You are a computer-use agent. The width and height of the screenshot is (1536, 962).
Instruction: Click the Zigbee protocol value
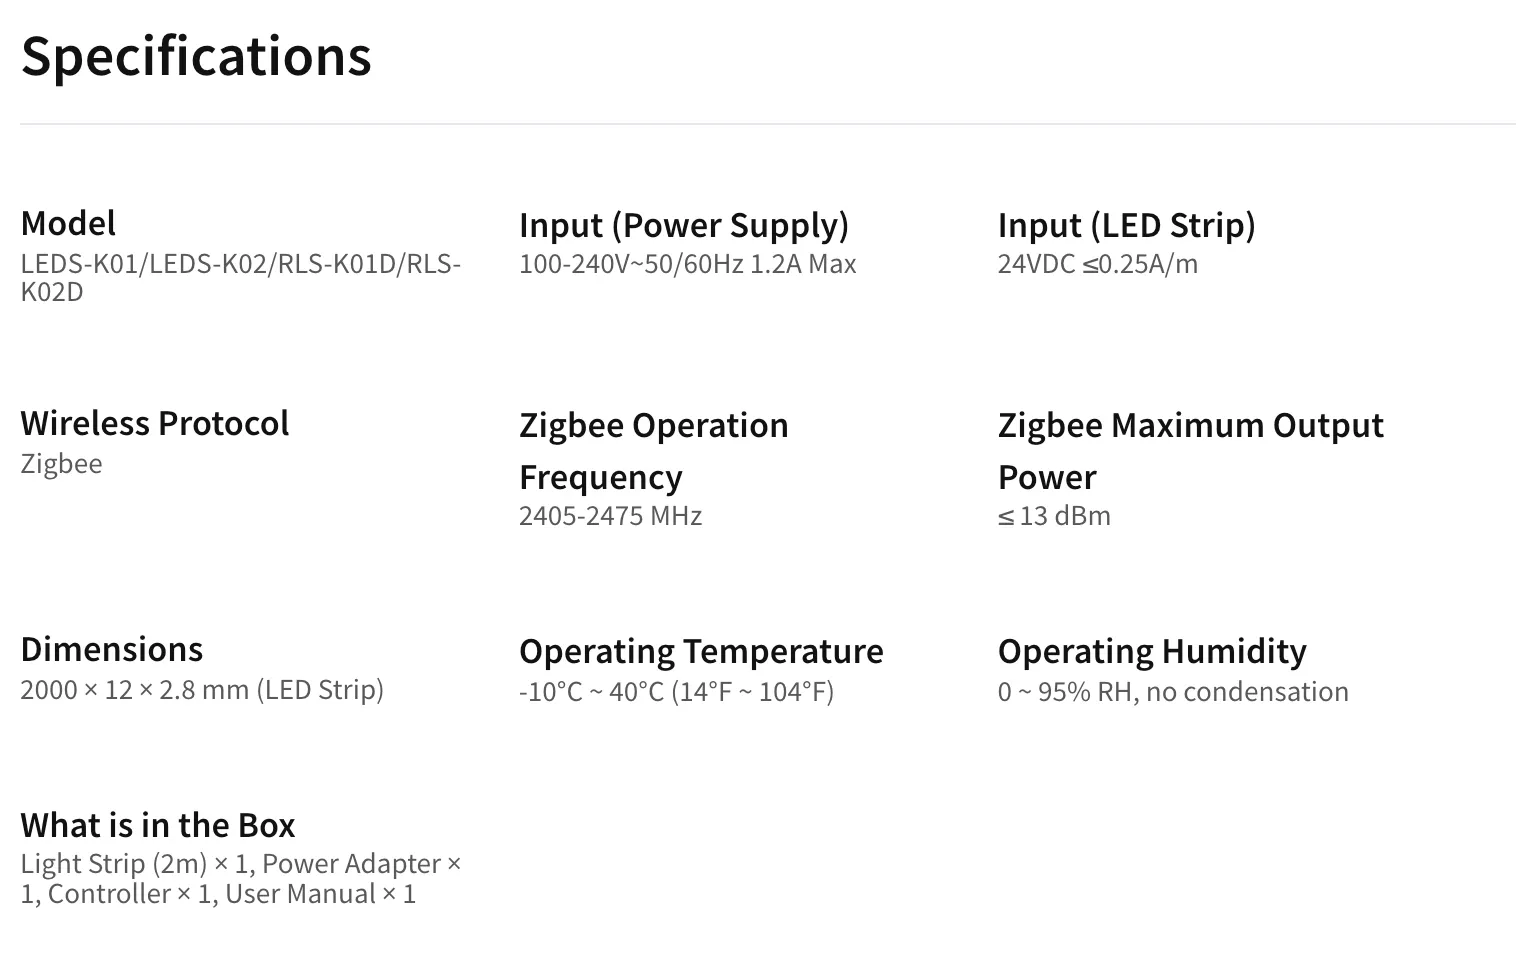pos(62,464)
